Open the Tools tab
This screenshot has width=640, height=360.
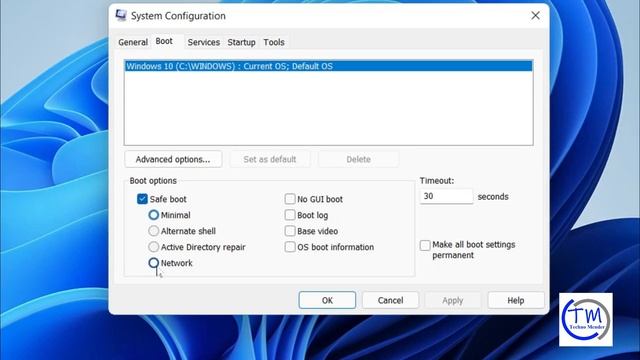click(x=273, y=42)
